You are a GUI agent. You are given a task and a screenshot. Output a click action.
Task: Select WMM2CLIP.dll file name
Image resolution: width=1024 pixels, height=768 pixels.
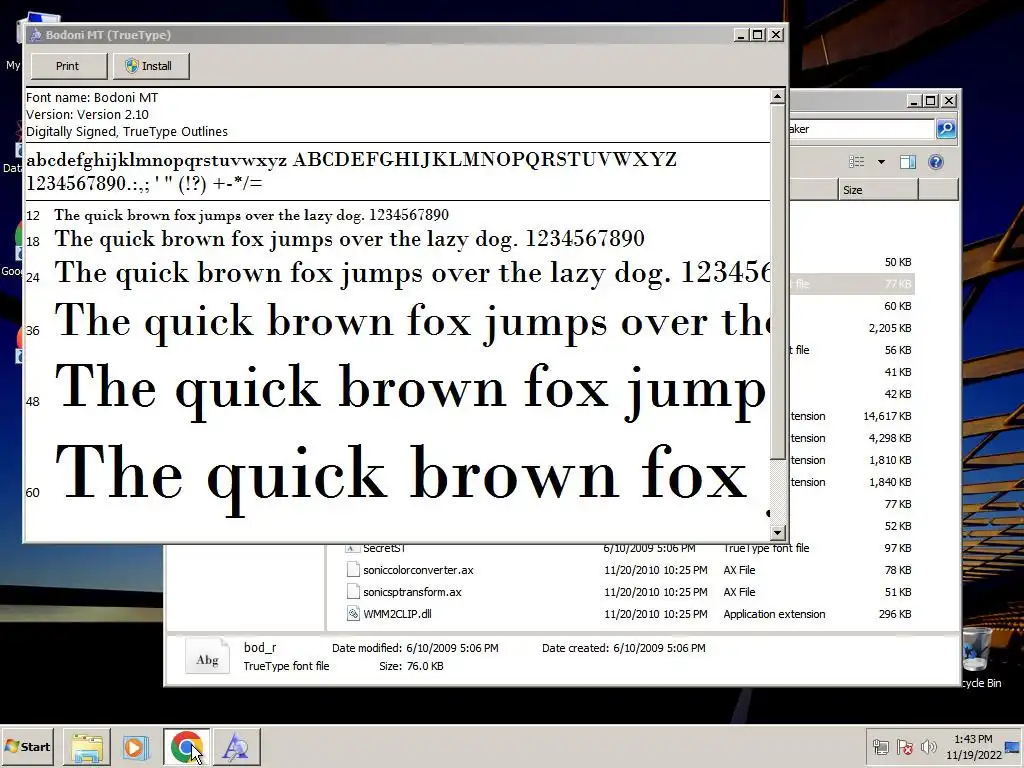[x=397, y=614]
